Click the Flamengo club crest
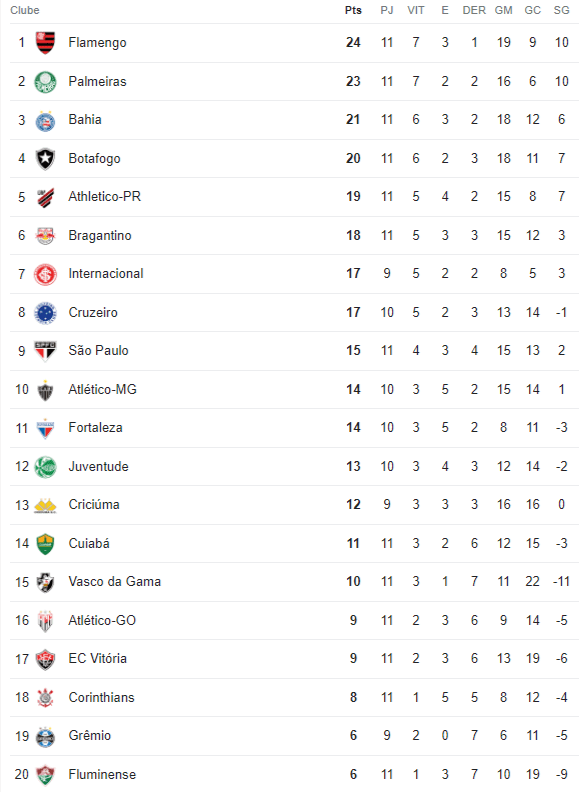Viewport: 579px width, 792px height. [x=45, y=42]
